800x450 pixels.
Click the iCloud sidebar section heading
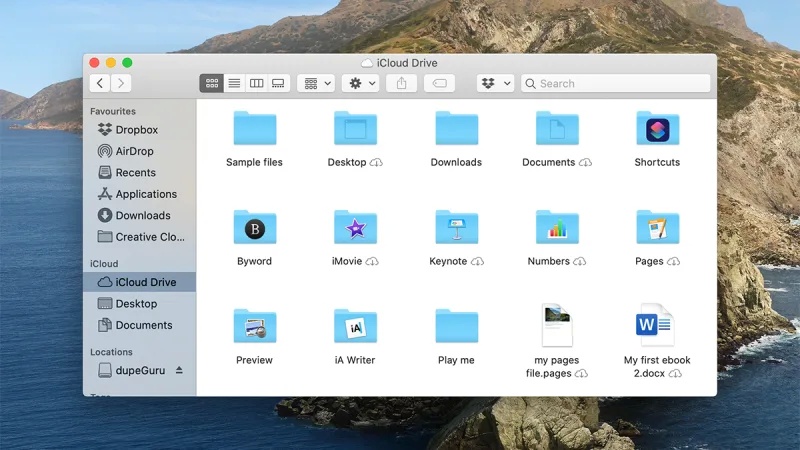pyautogui.click(x=104, y=264)
